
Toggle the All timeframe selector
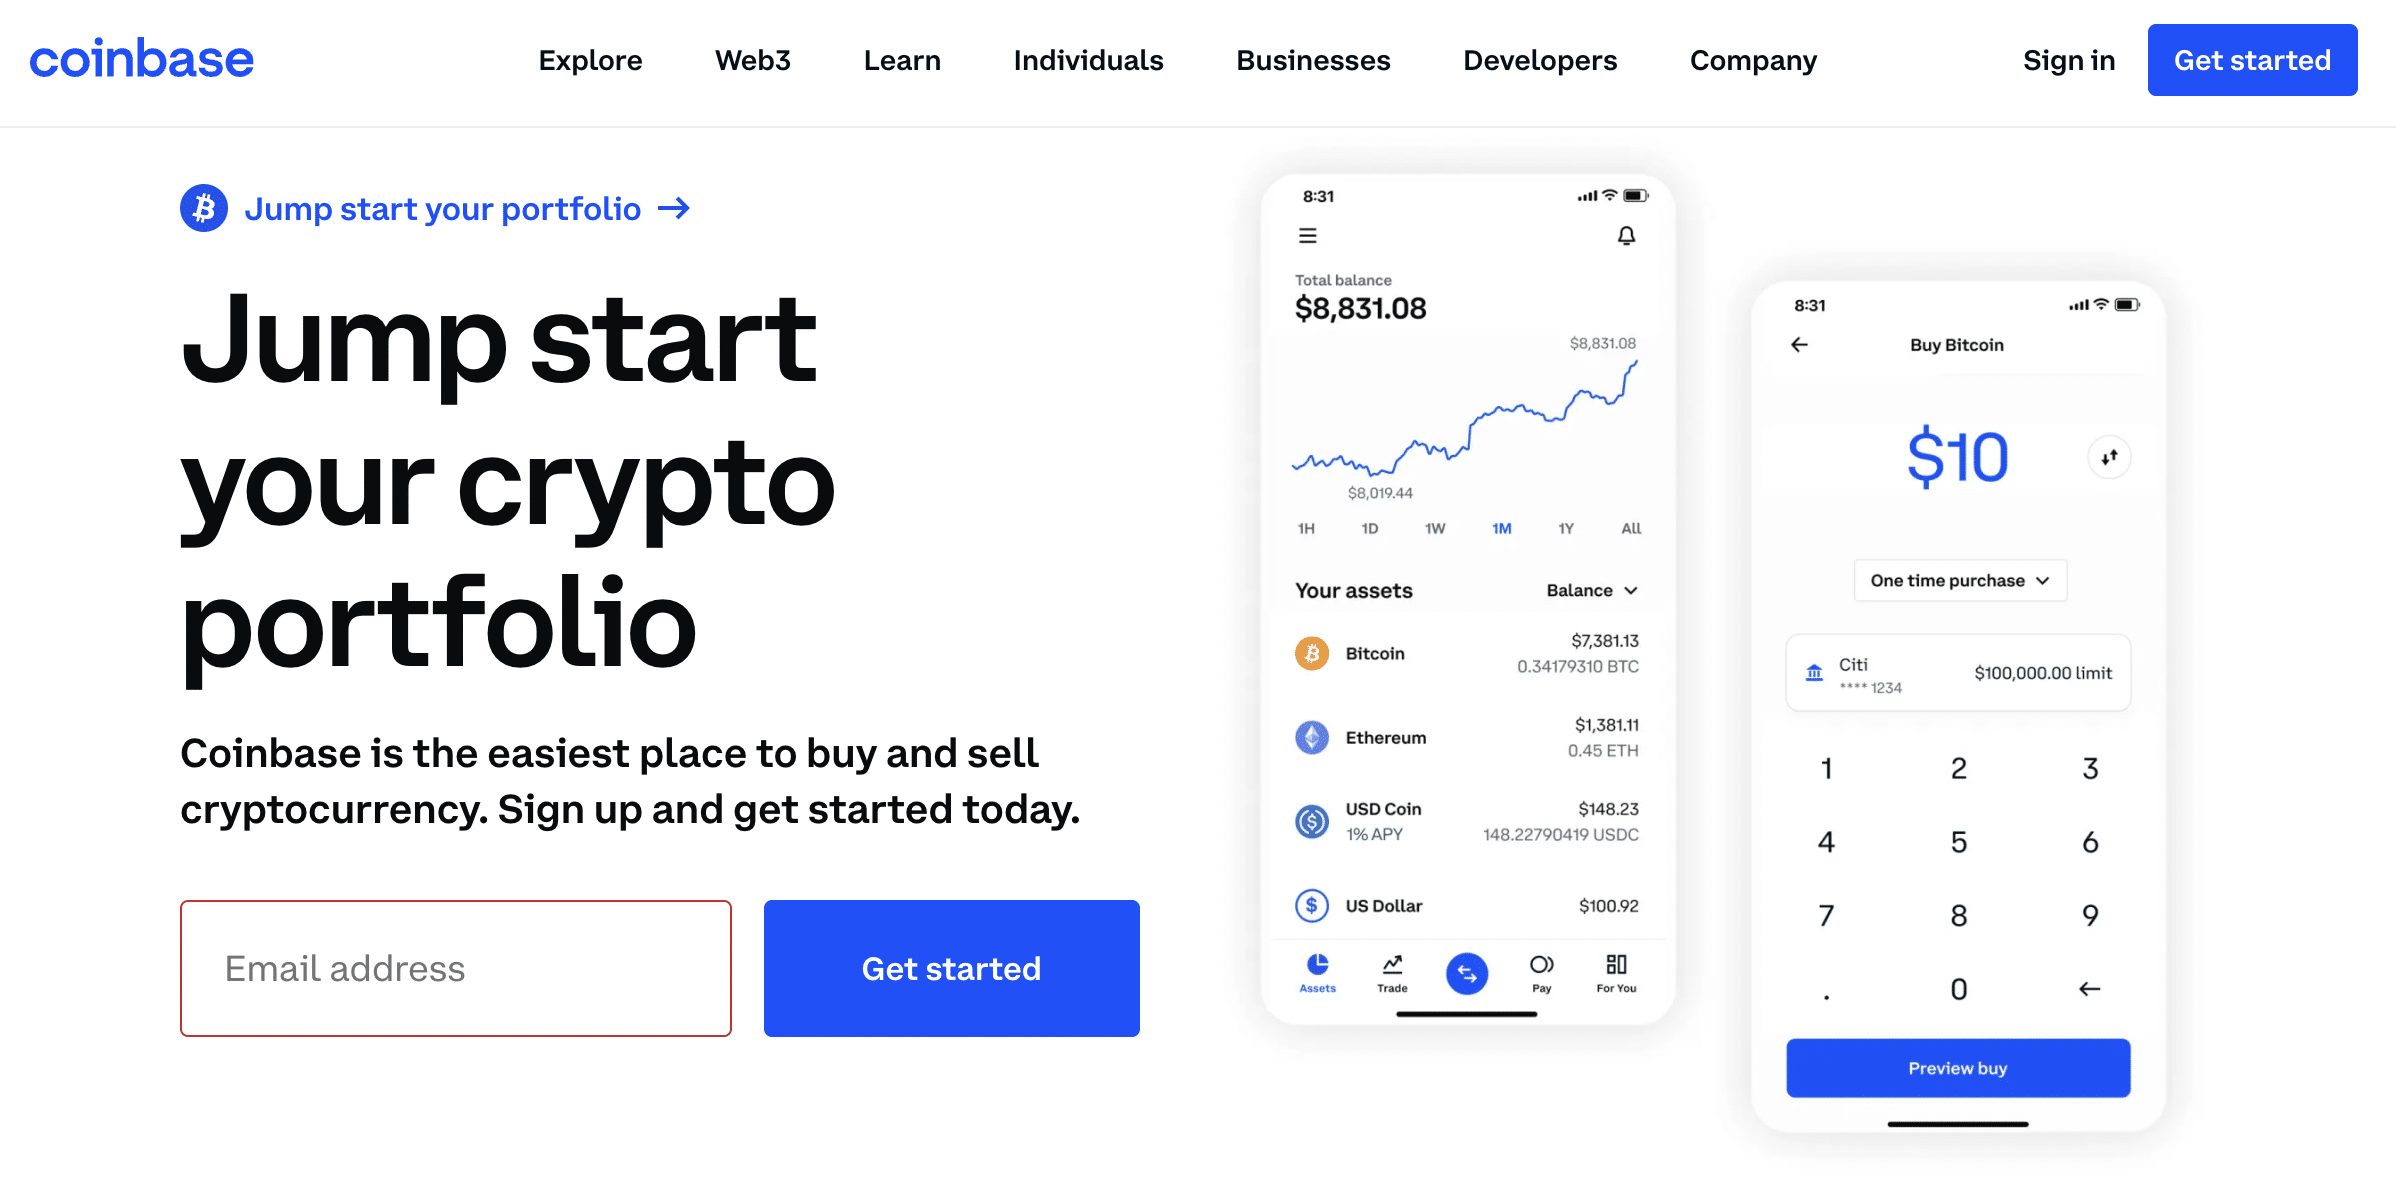point(1624,531)
